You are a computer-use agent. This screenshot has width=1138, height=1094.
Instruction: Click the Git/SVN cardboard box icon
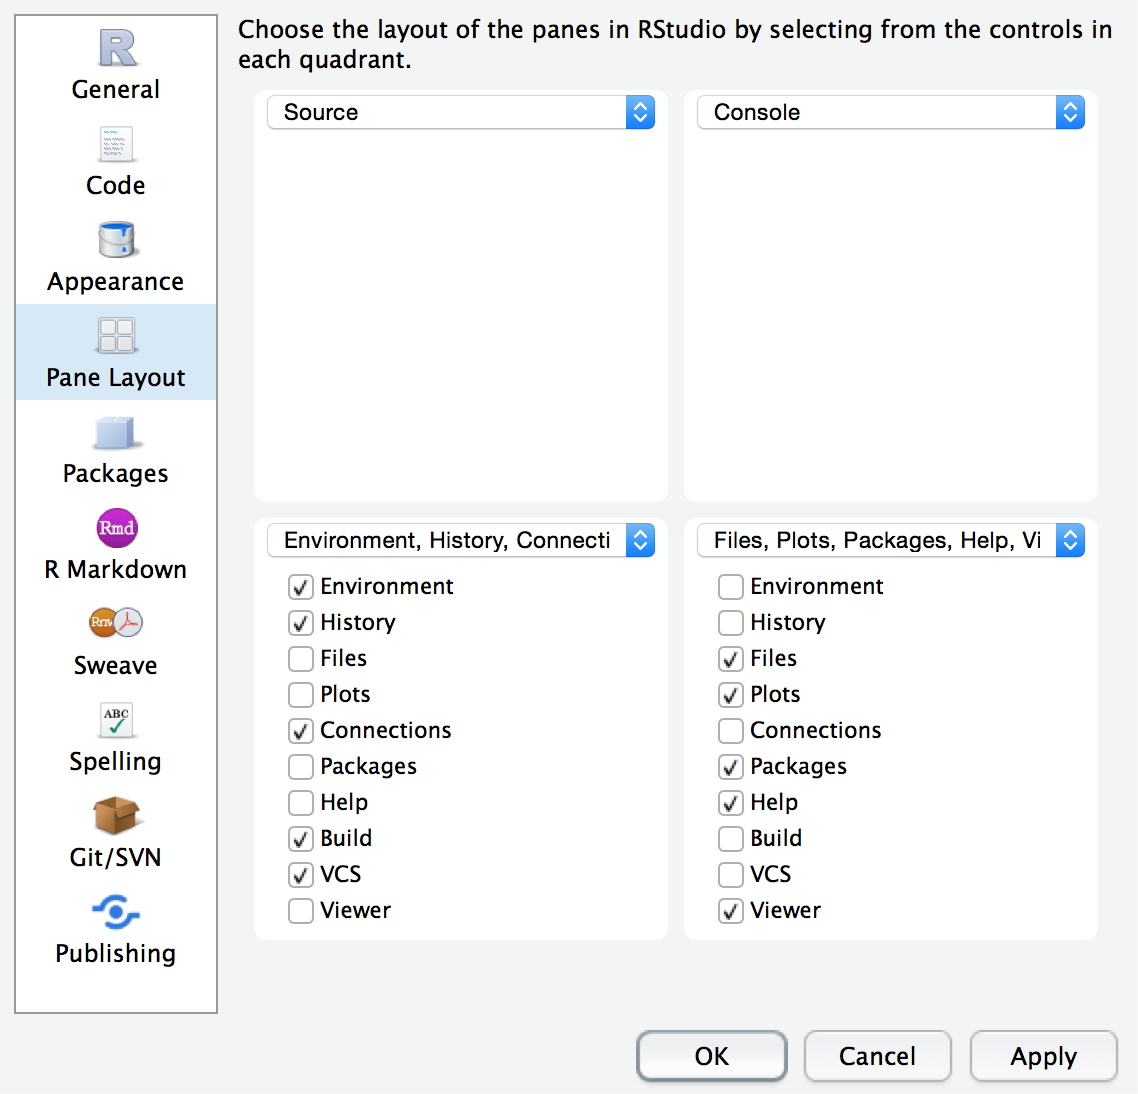click(117, 816)
